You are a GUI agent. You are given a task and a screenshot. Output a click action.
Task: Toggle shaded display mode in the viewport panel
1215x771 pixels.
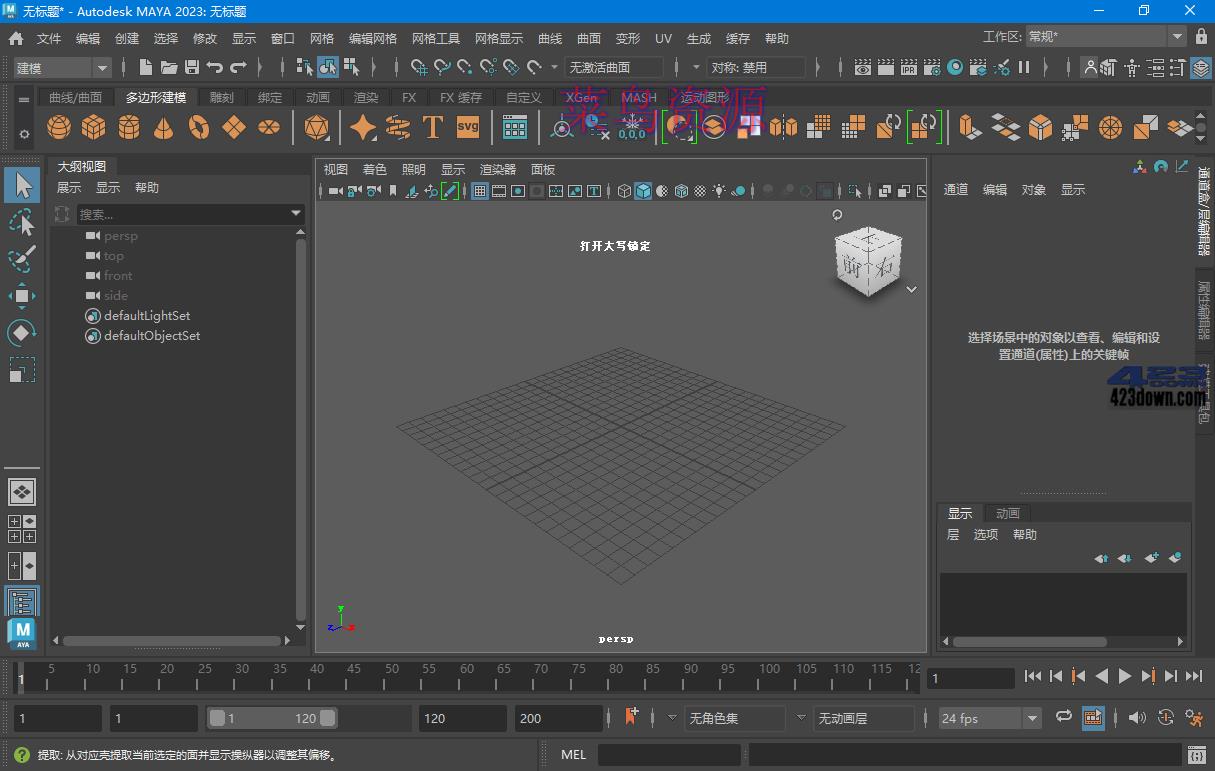pos(645,190)
